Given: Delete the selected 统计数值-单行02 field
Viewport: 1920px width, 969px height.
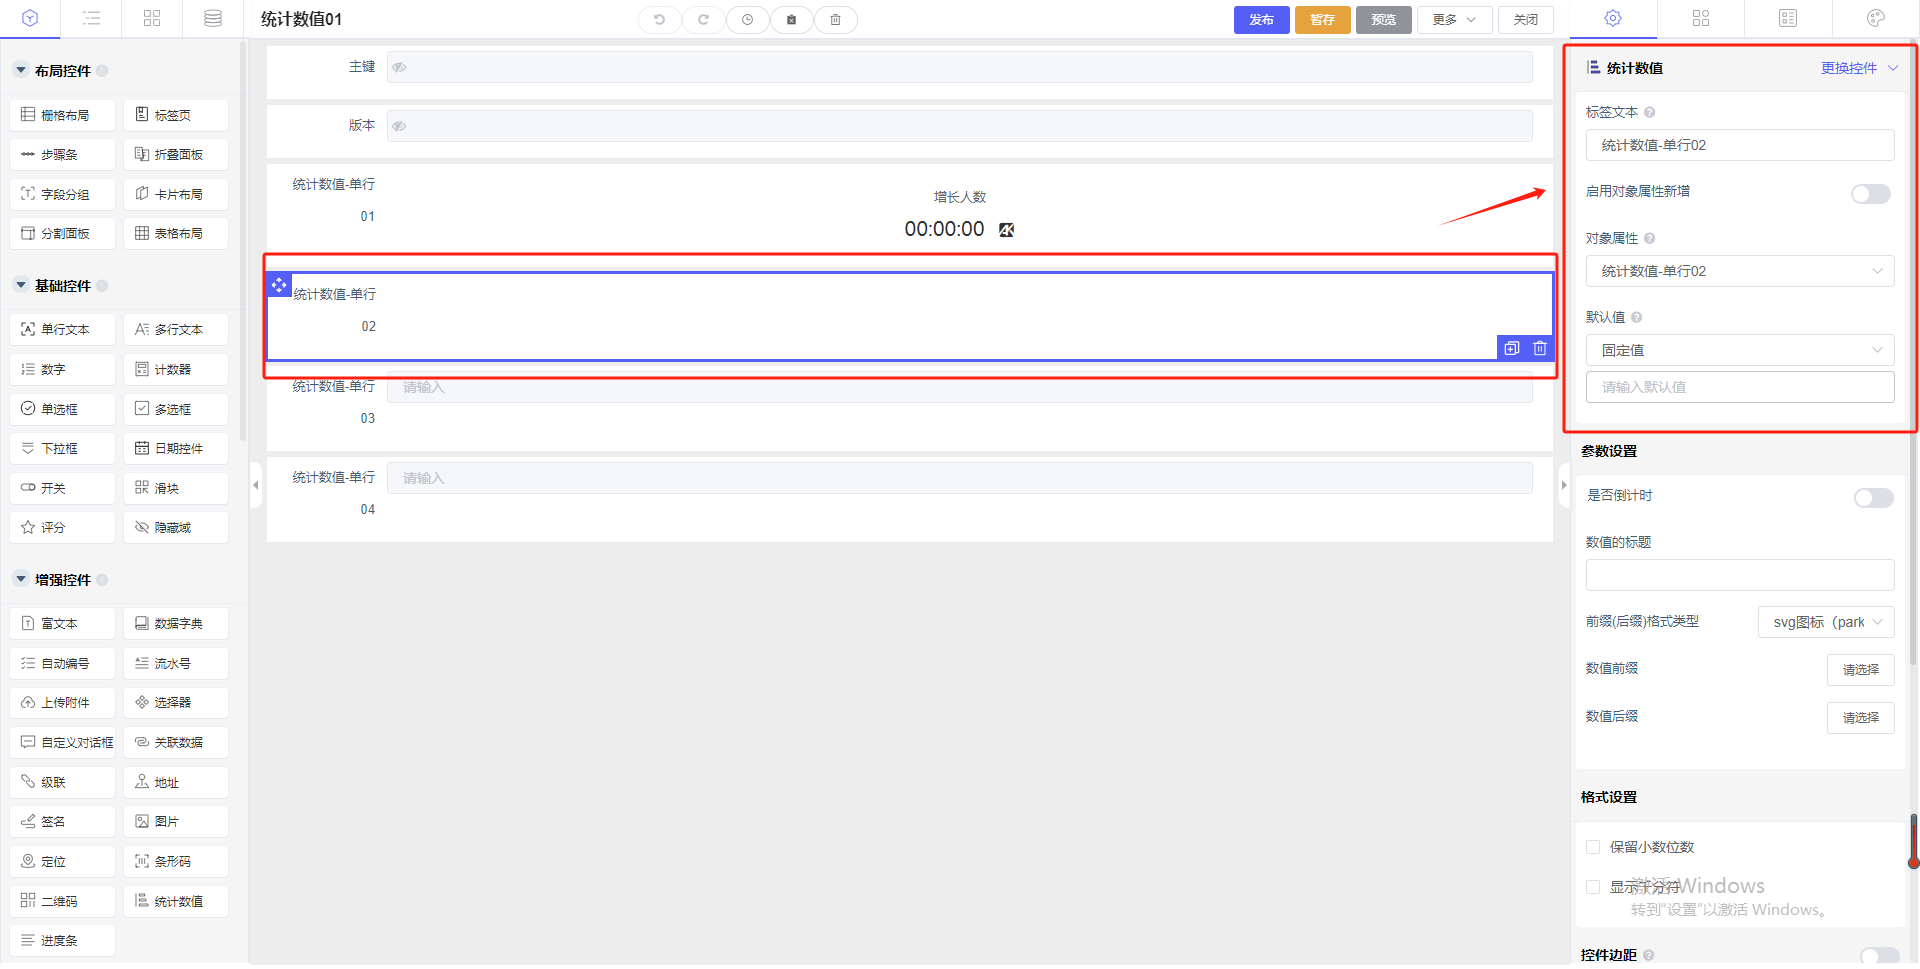Looking at the screenshot, I should pos(1540,348).
